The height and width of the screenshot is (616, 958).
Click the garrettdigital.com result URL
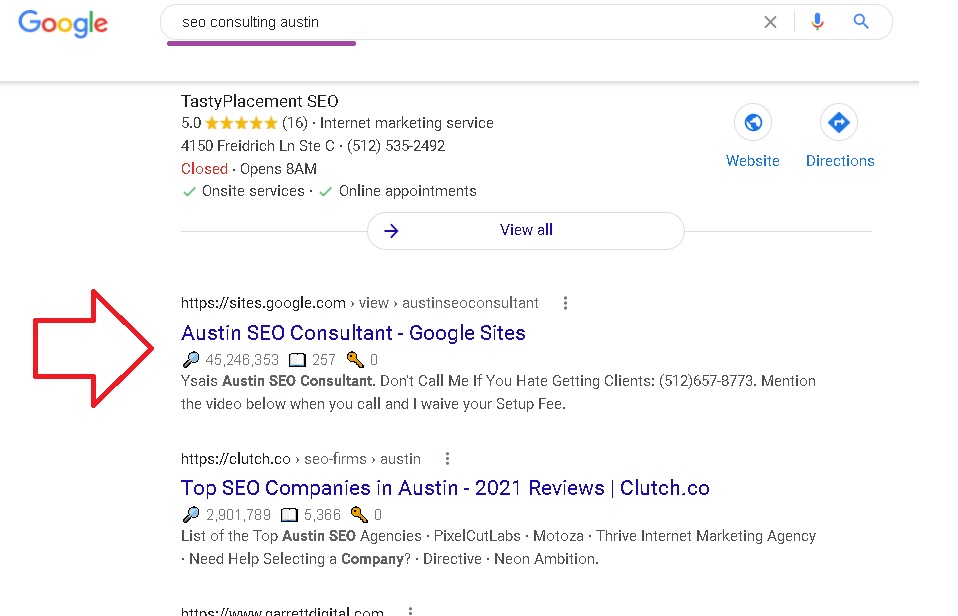point(282,611)
